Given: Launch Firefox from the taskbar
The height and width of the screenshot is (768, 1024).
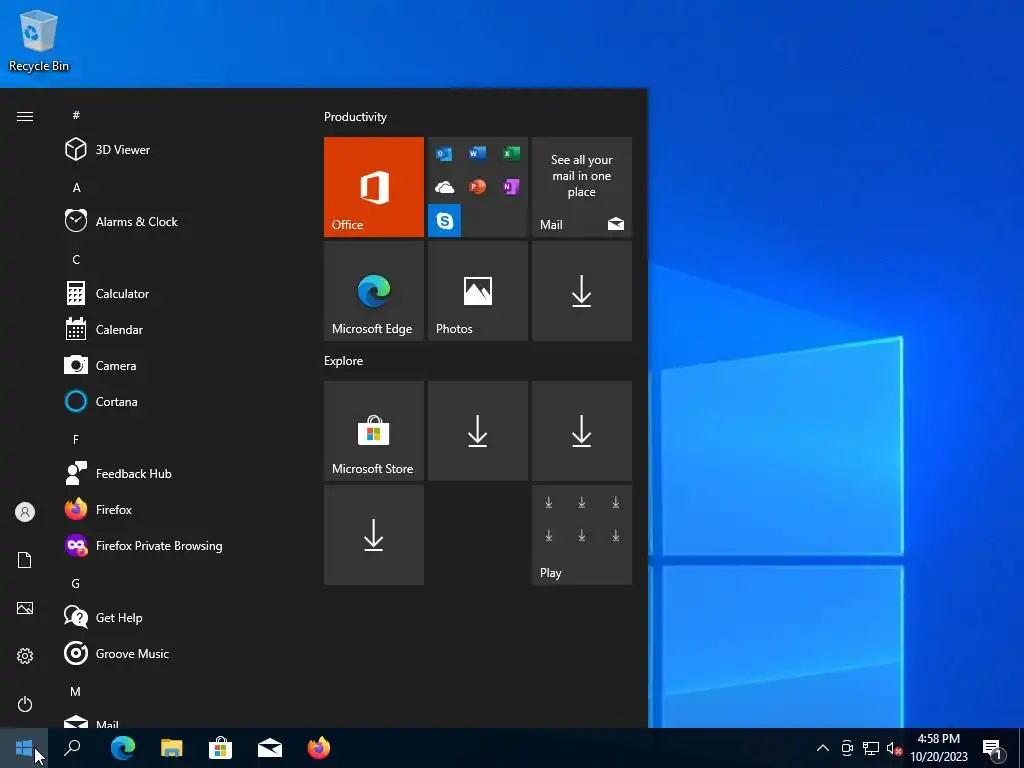Looking at the screenshot, I should tap(319, 748).
